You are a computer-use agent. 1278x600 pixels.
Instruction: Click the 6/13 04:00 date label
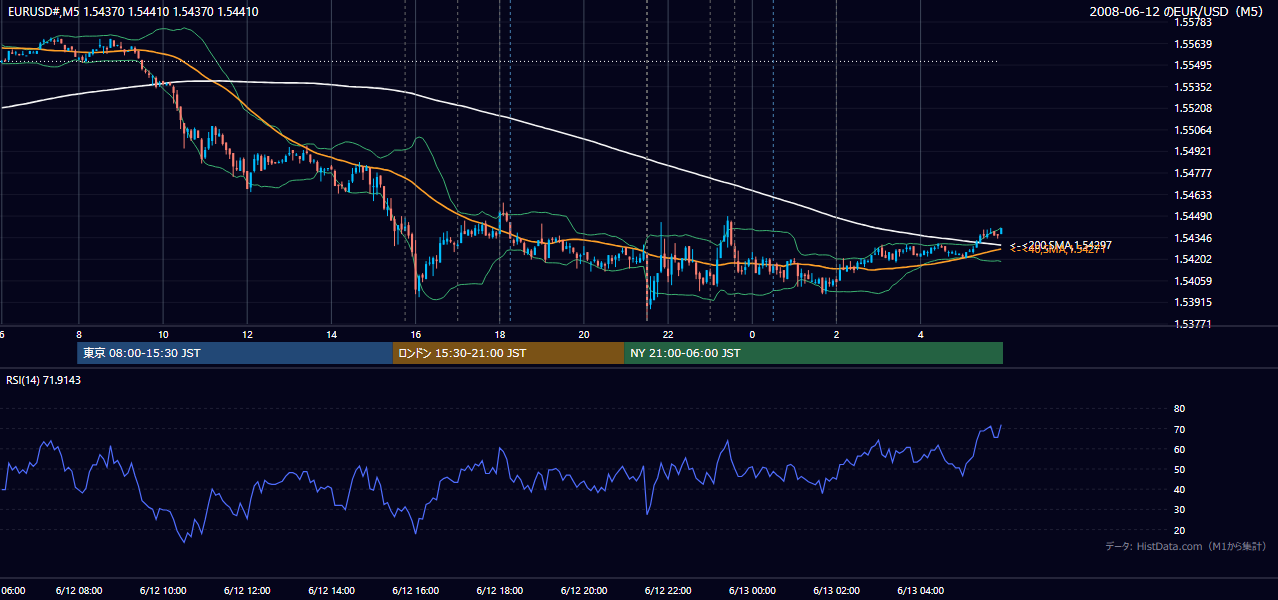921,591
